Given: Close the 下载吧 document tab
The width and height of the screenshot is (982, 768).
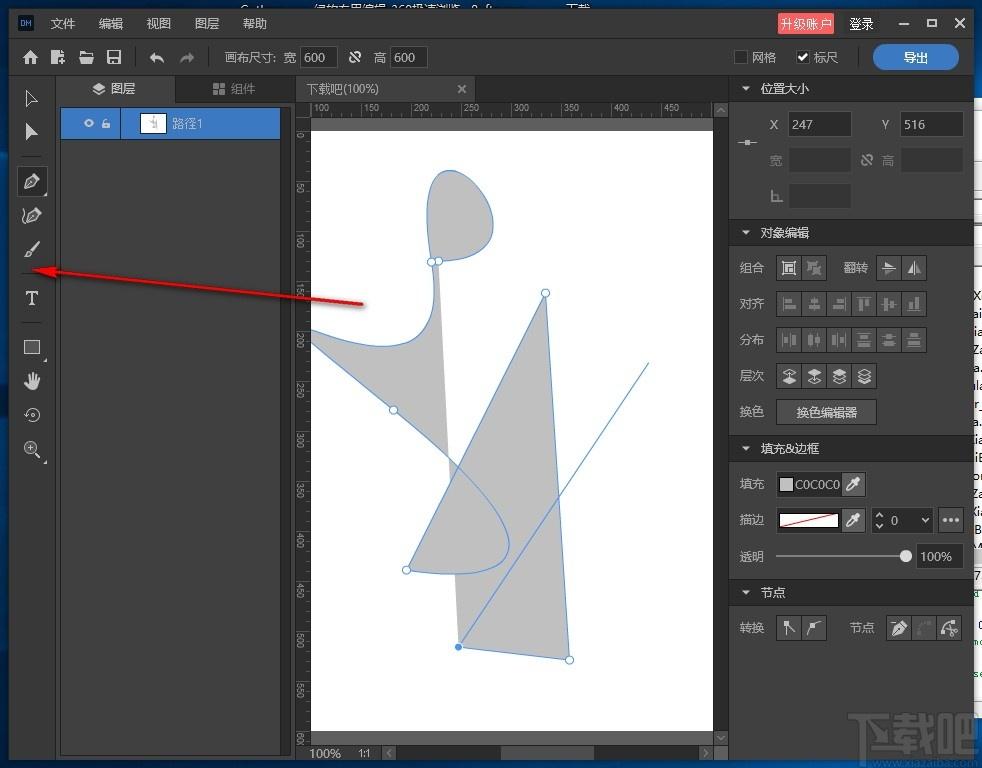Looking at the screenshot, I should click(462, 89).
